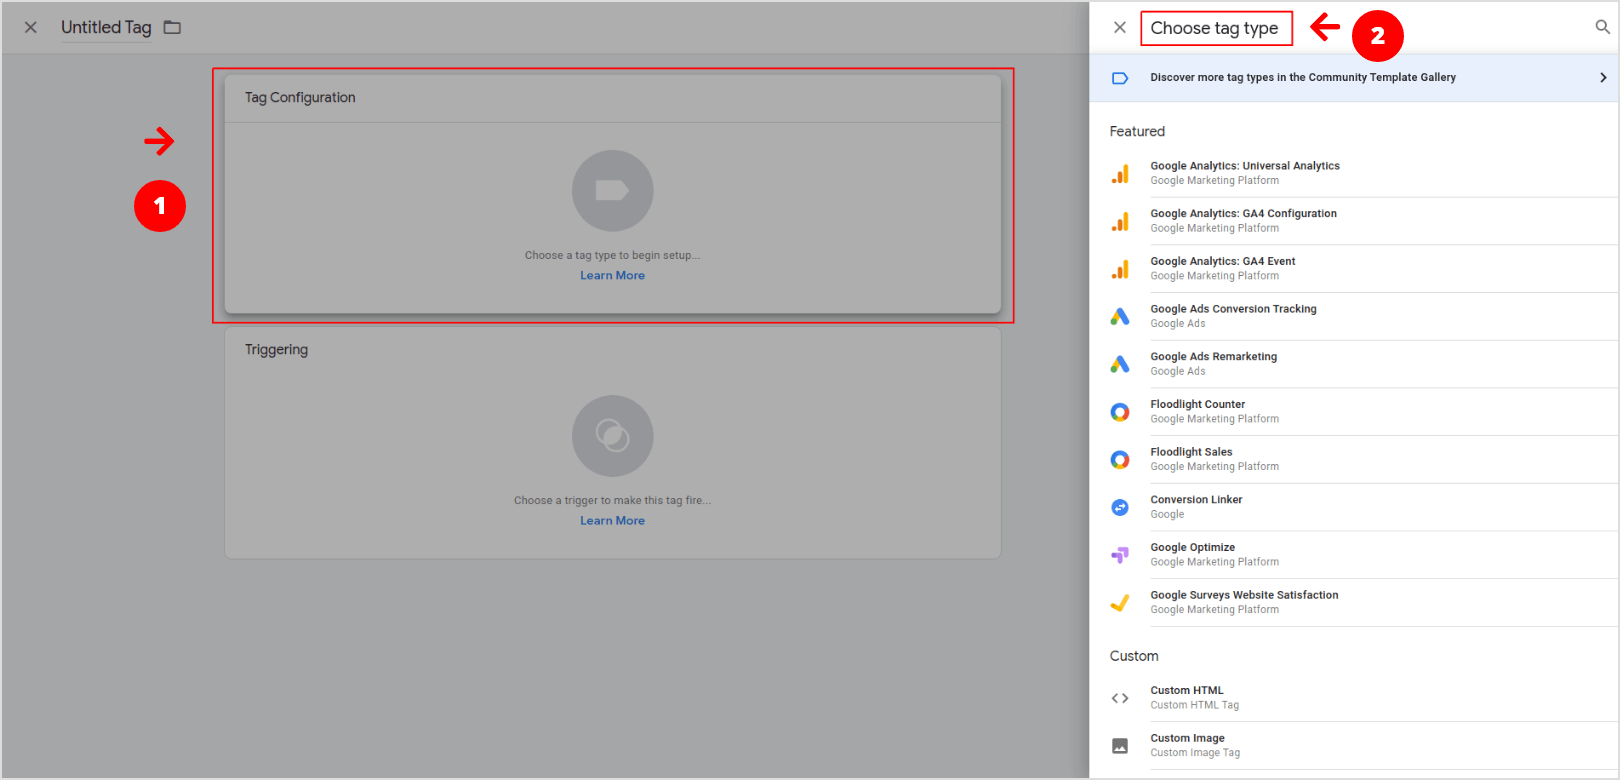Image resolution: width=1620 pixels, height=780 pixels.
Task: Open Learn More link under Tag Configuration
Action: pos(612,276)
